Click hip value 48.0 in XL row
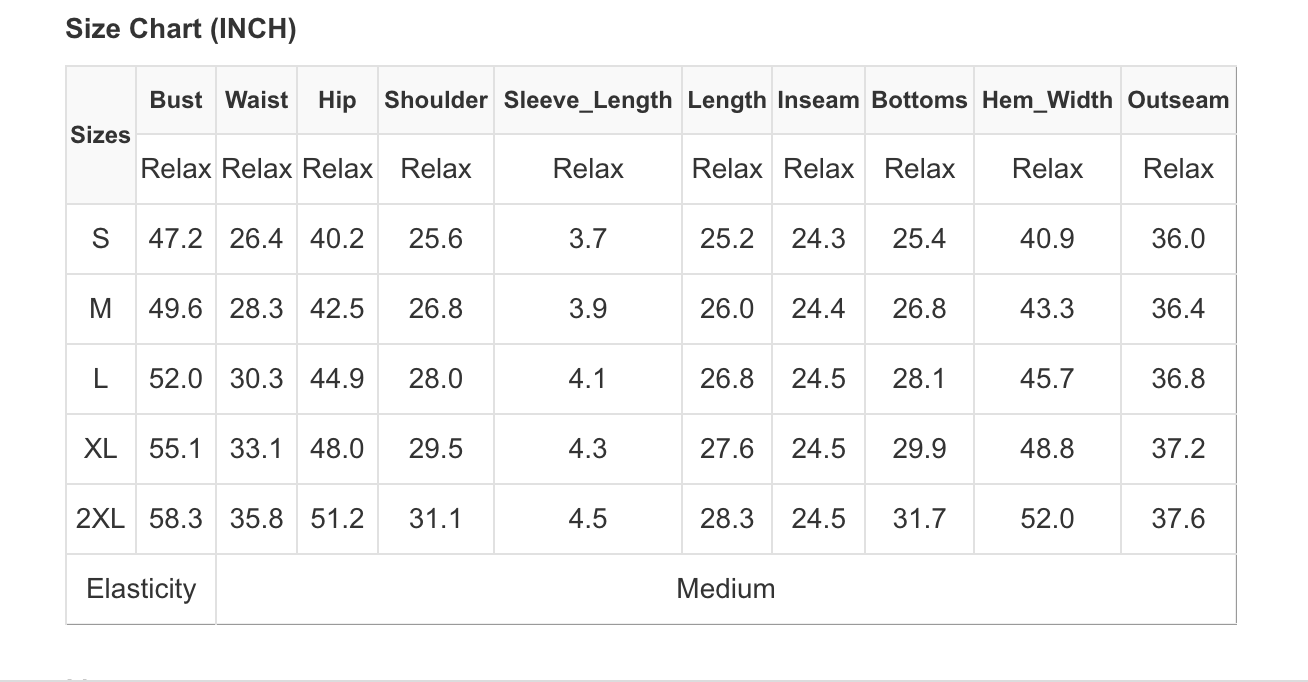This screenshot has width=1308, height=682. [337, 449]
